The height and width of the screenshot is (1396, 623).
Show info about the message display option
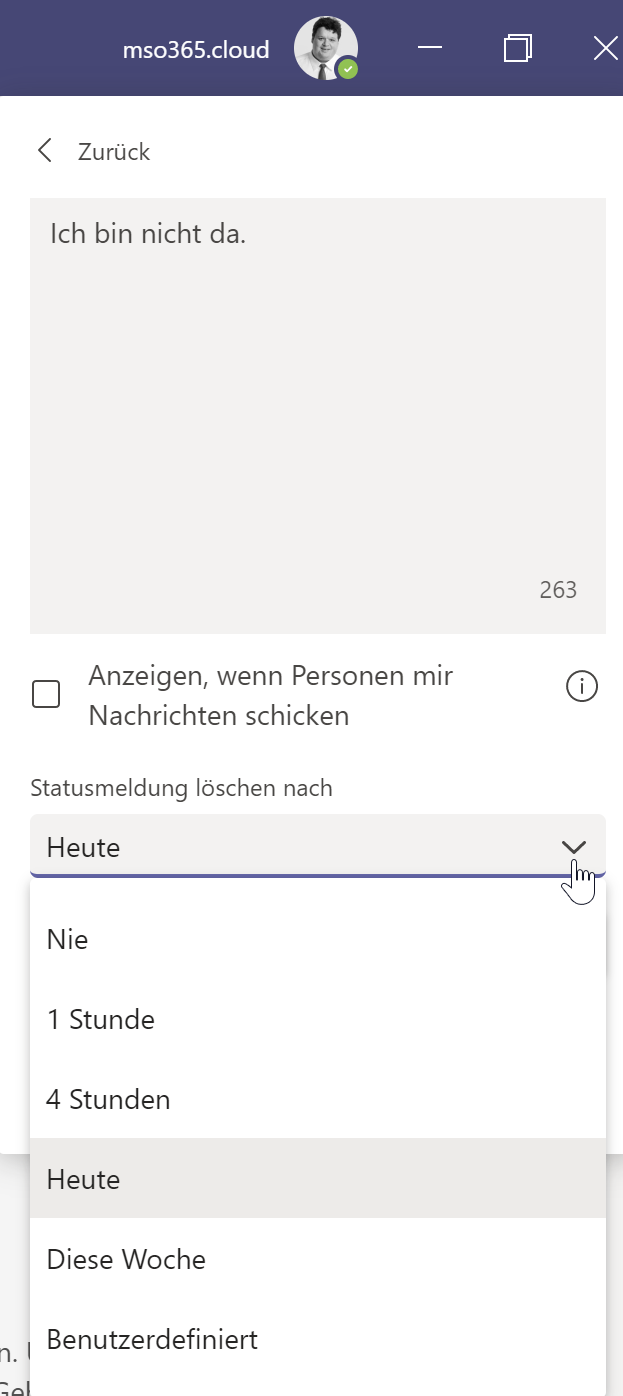coord(582,687)
